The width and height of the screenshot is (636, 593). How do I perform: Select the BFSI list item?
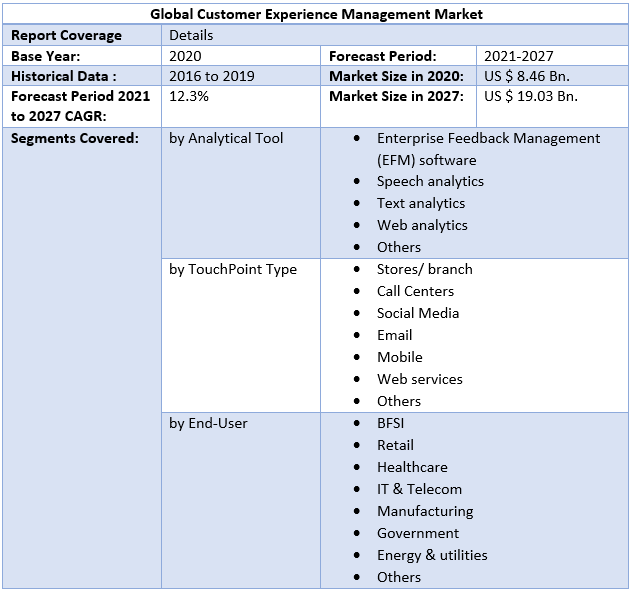390,423
